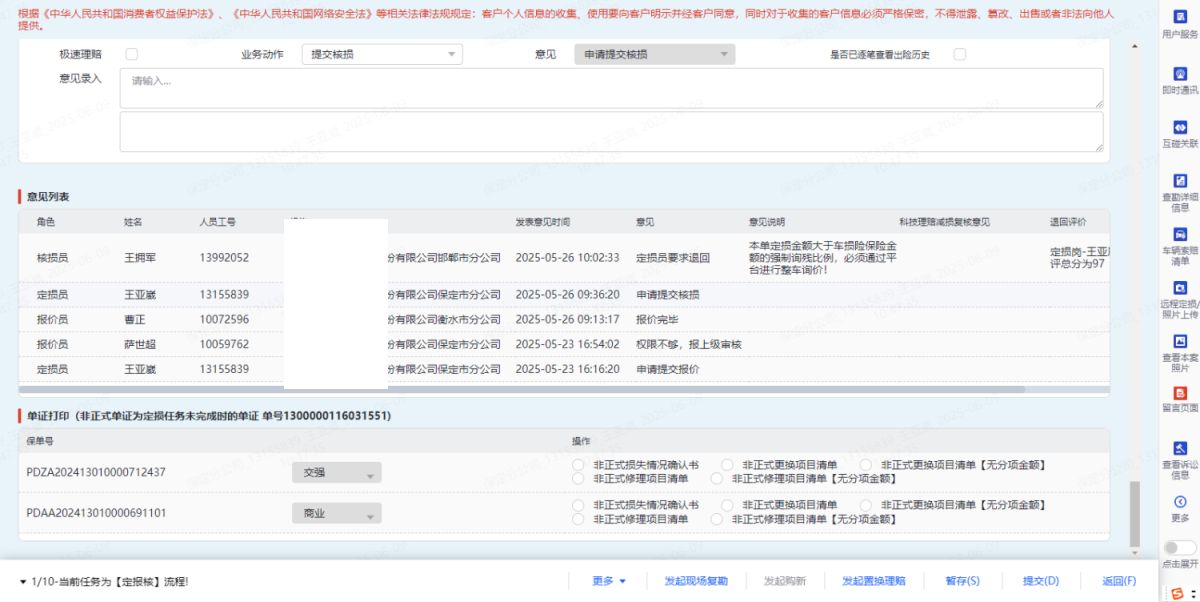Open 即时通讯 instant messaging icon

click(x=1180, y=74)
